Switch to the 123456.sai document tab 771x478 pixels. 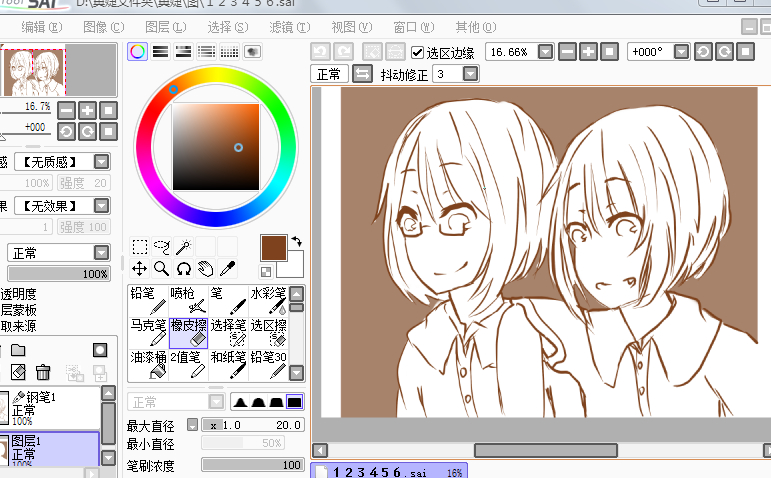[388, 472]
